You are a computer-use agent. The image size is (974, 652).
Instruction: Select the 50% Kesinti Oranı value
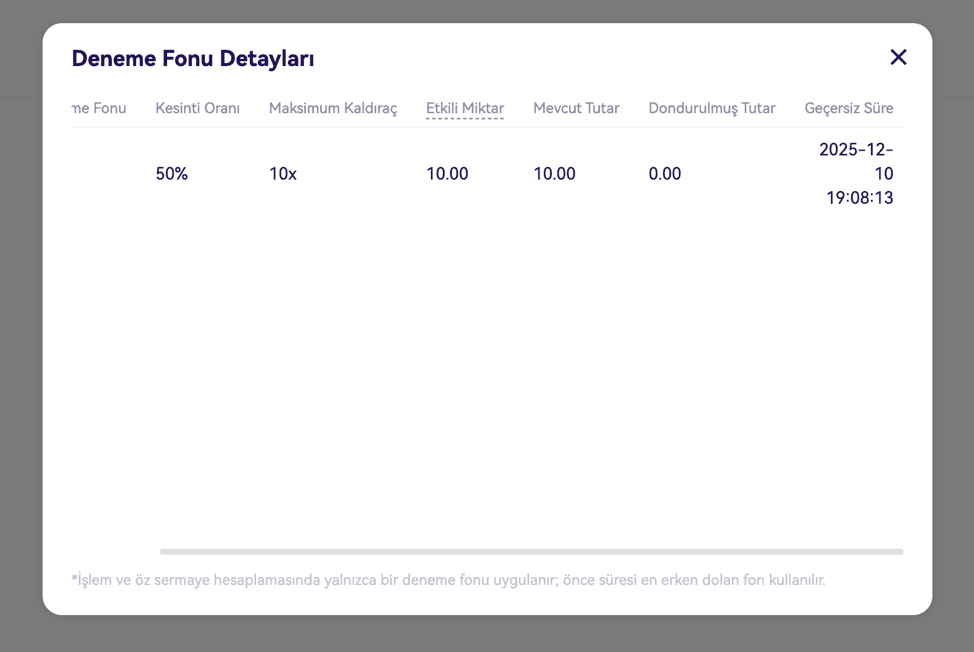click(x=171, y=174)
